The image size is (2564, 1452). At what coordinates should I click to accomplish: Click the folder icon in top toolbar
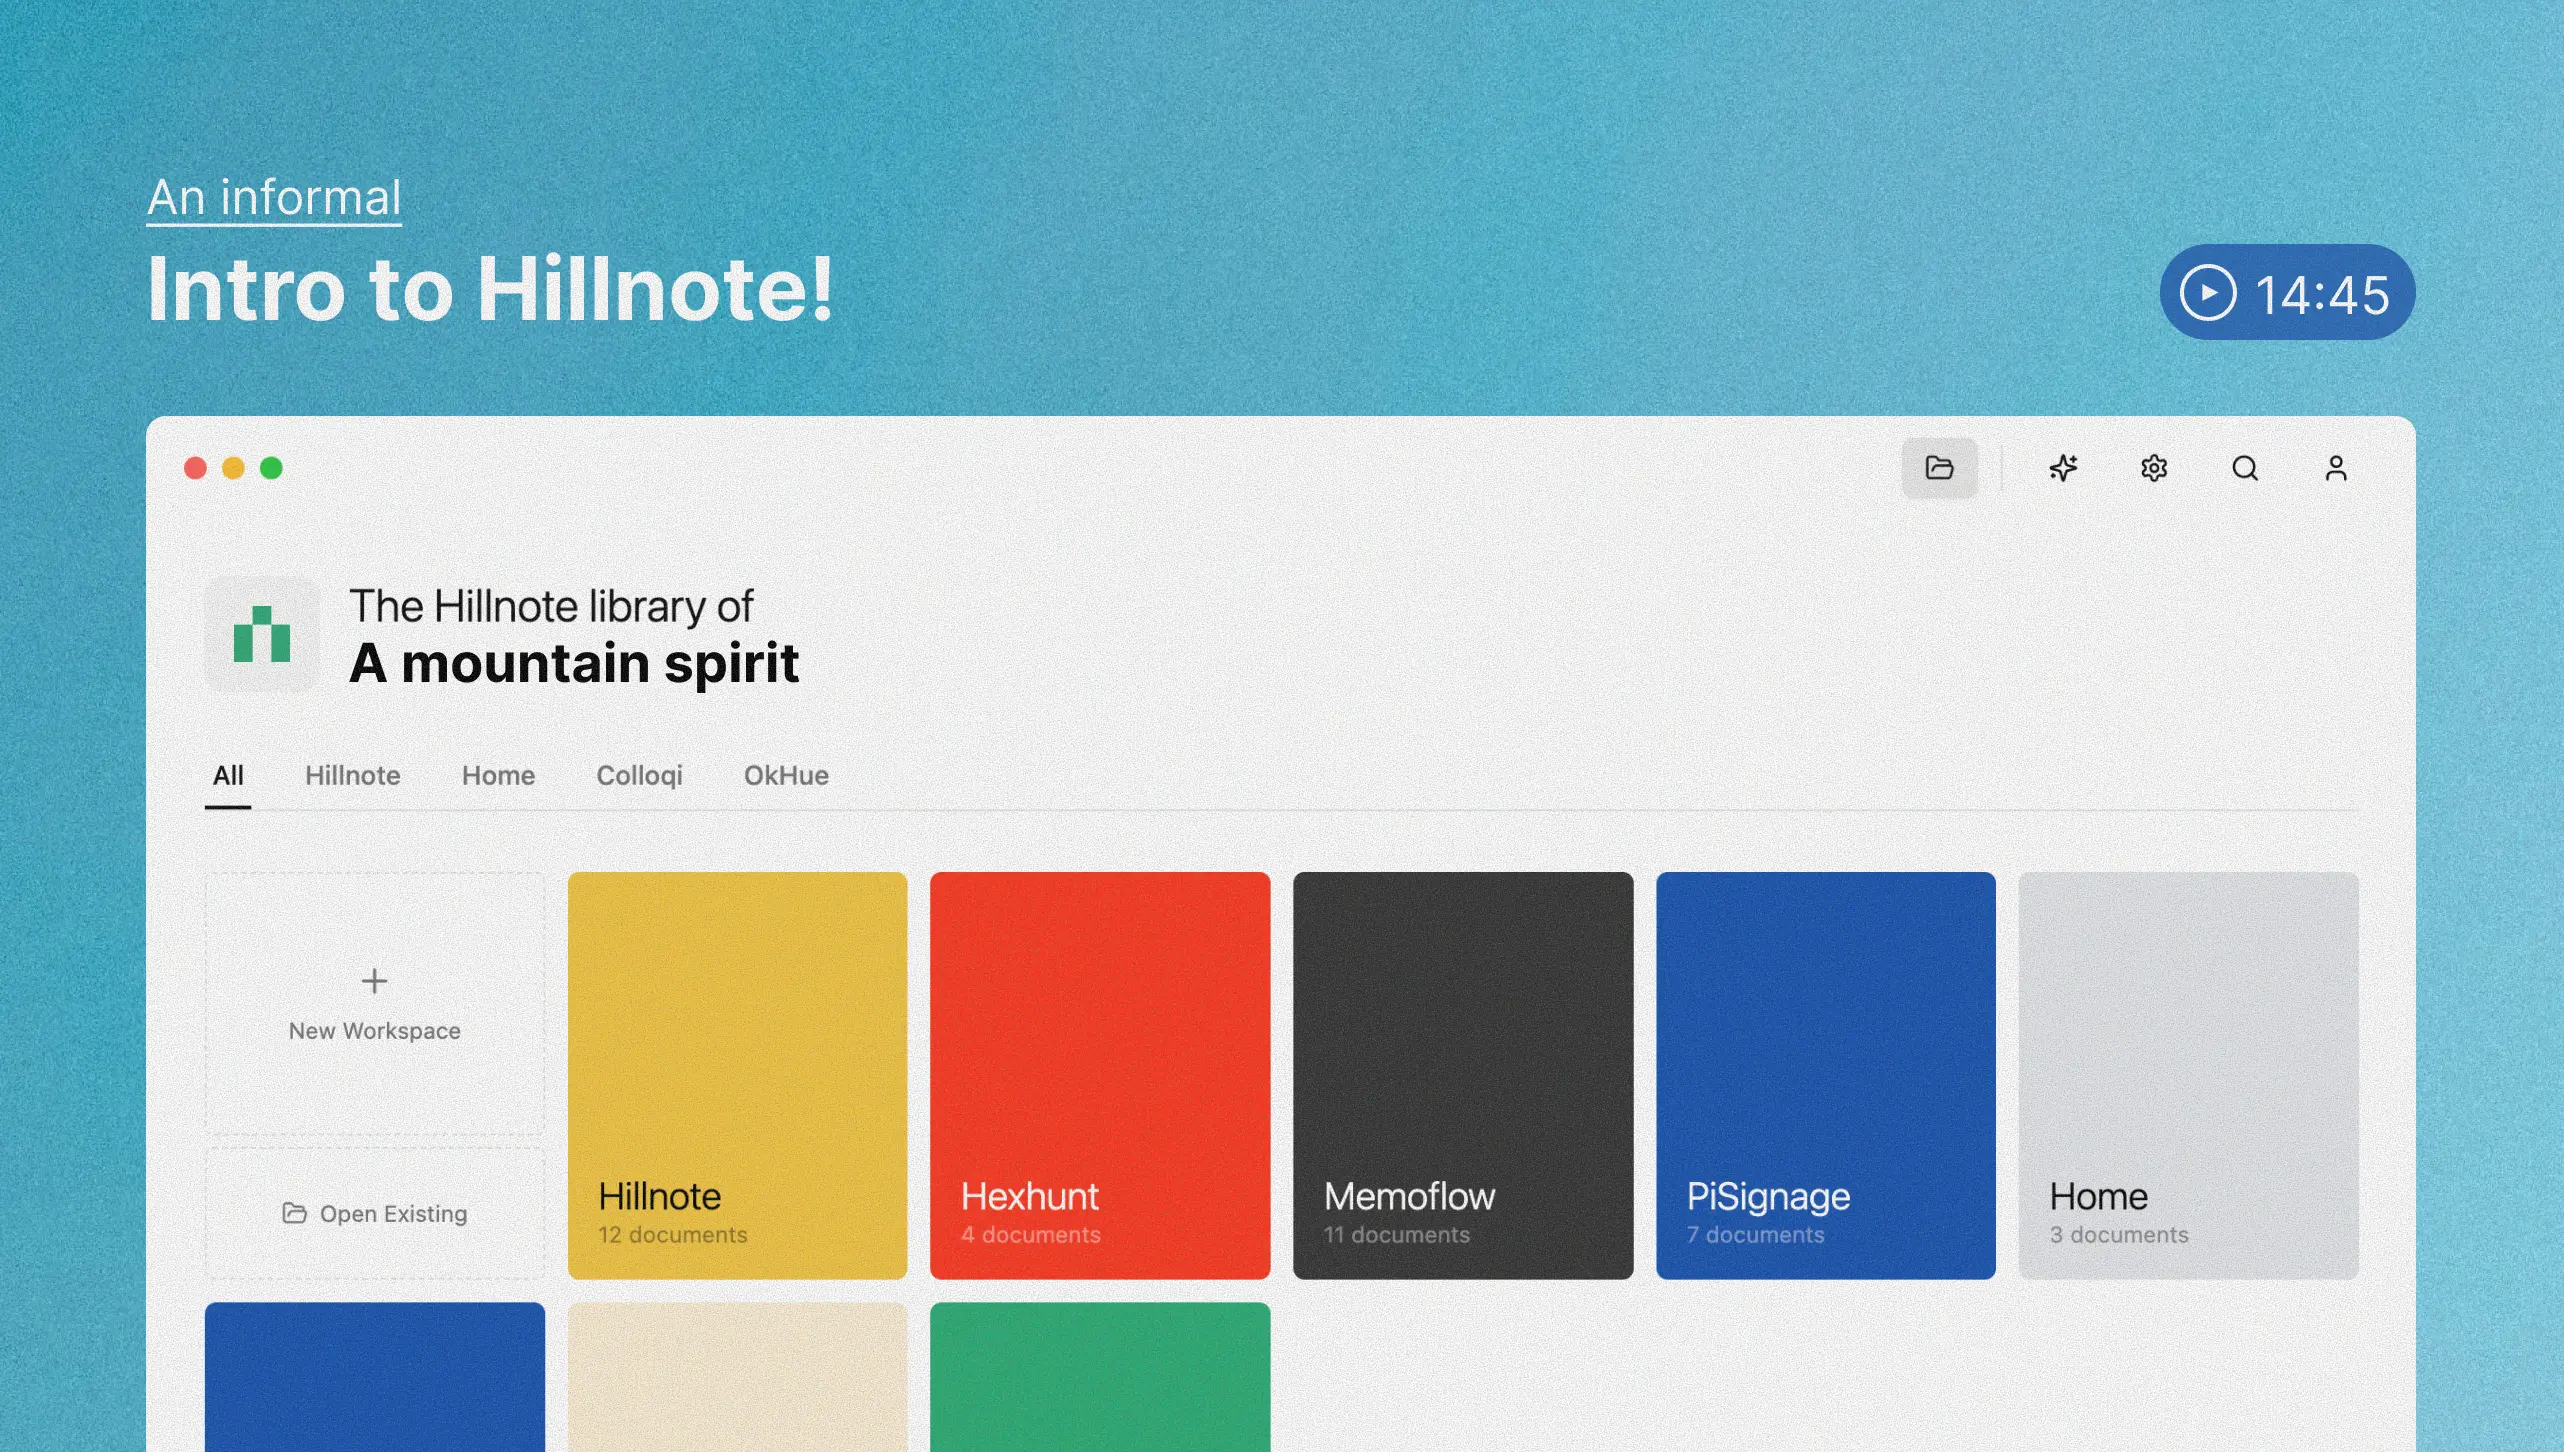pyautogui.click(x=1939, y=468)
